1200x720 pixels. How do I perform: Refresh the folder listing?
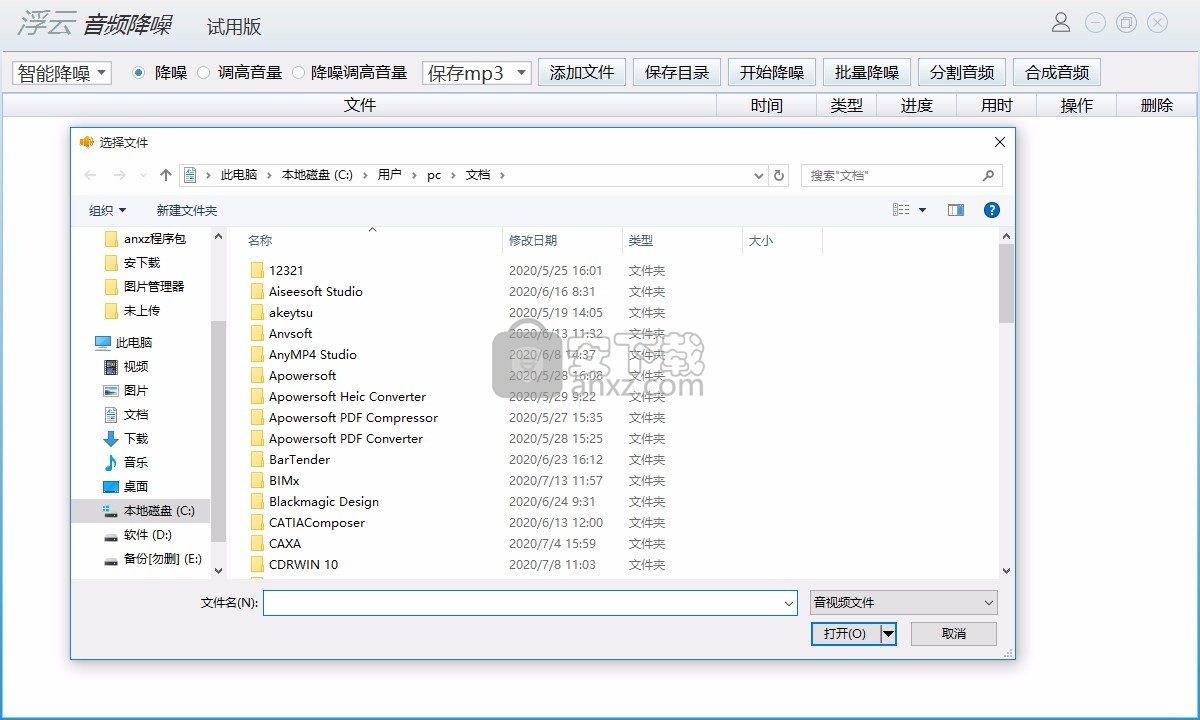click(780, 175)
